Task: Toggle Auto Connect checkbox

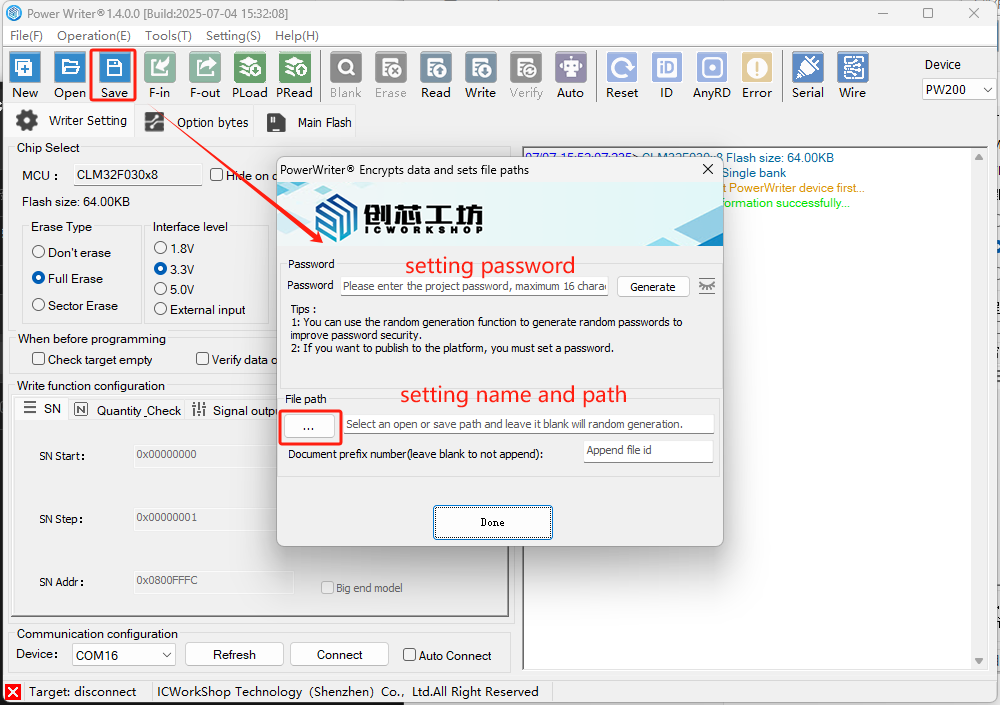Action: coord(409,655)
